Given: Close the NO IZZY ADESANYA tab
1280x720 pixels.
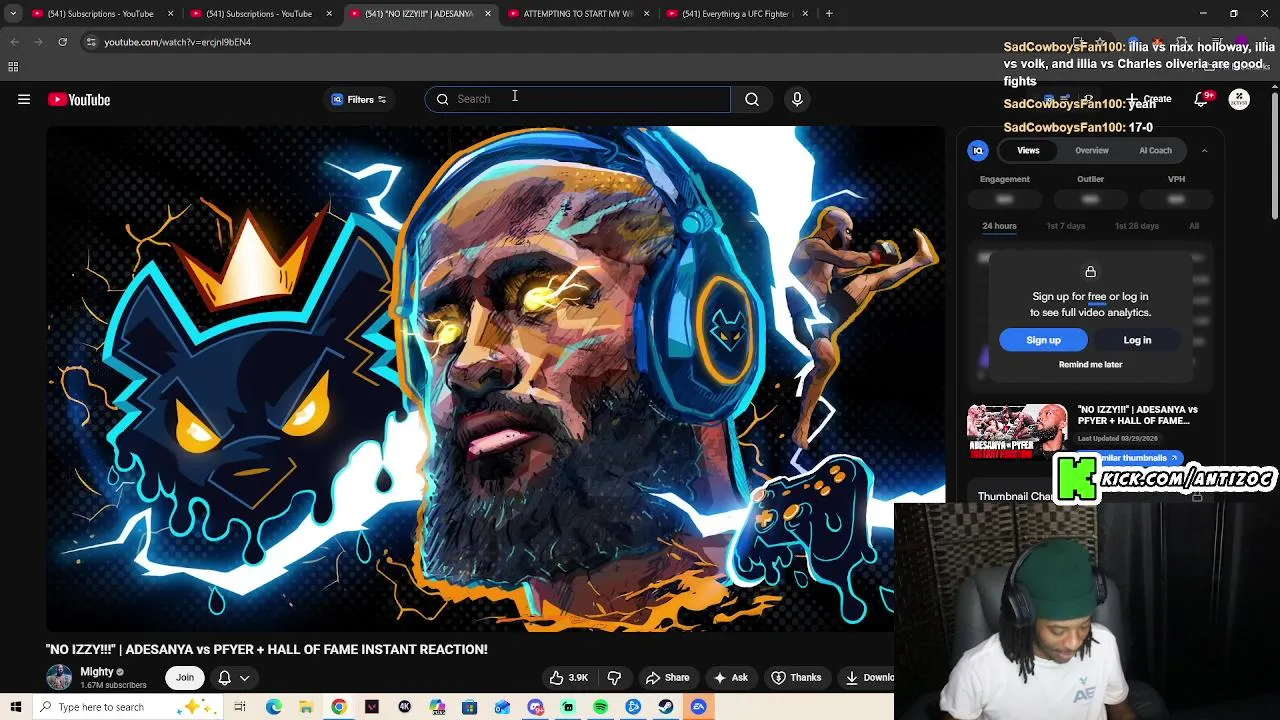Looking at the screenshot, I should pyautogui.click(x=488, y=13).
